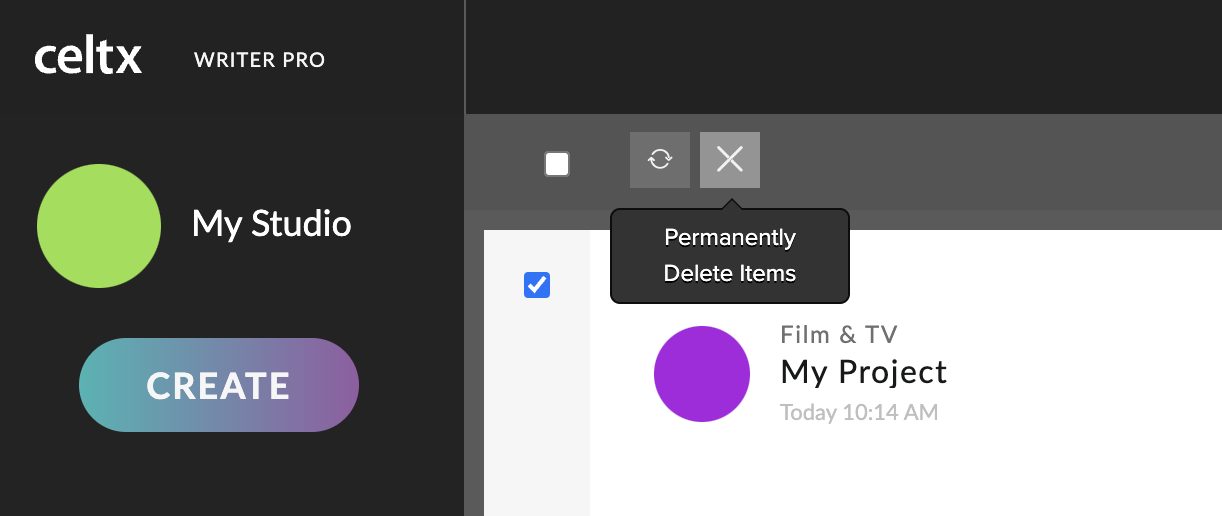Uncheck the My Project row checkbox
The height and width of the screenshot is (516, 1222).
(x=537, y=285)
